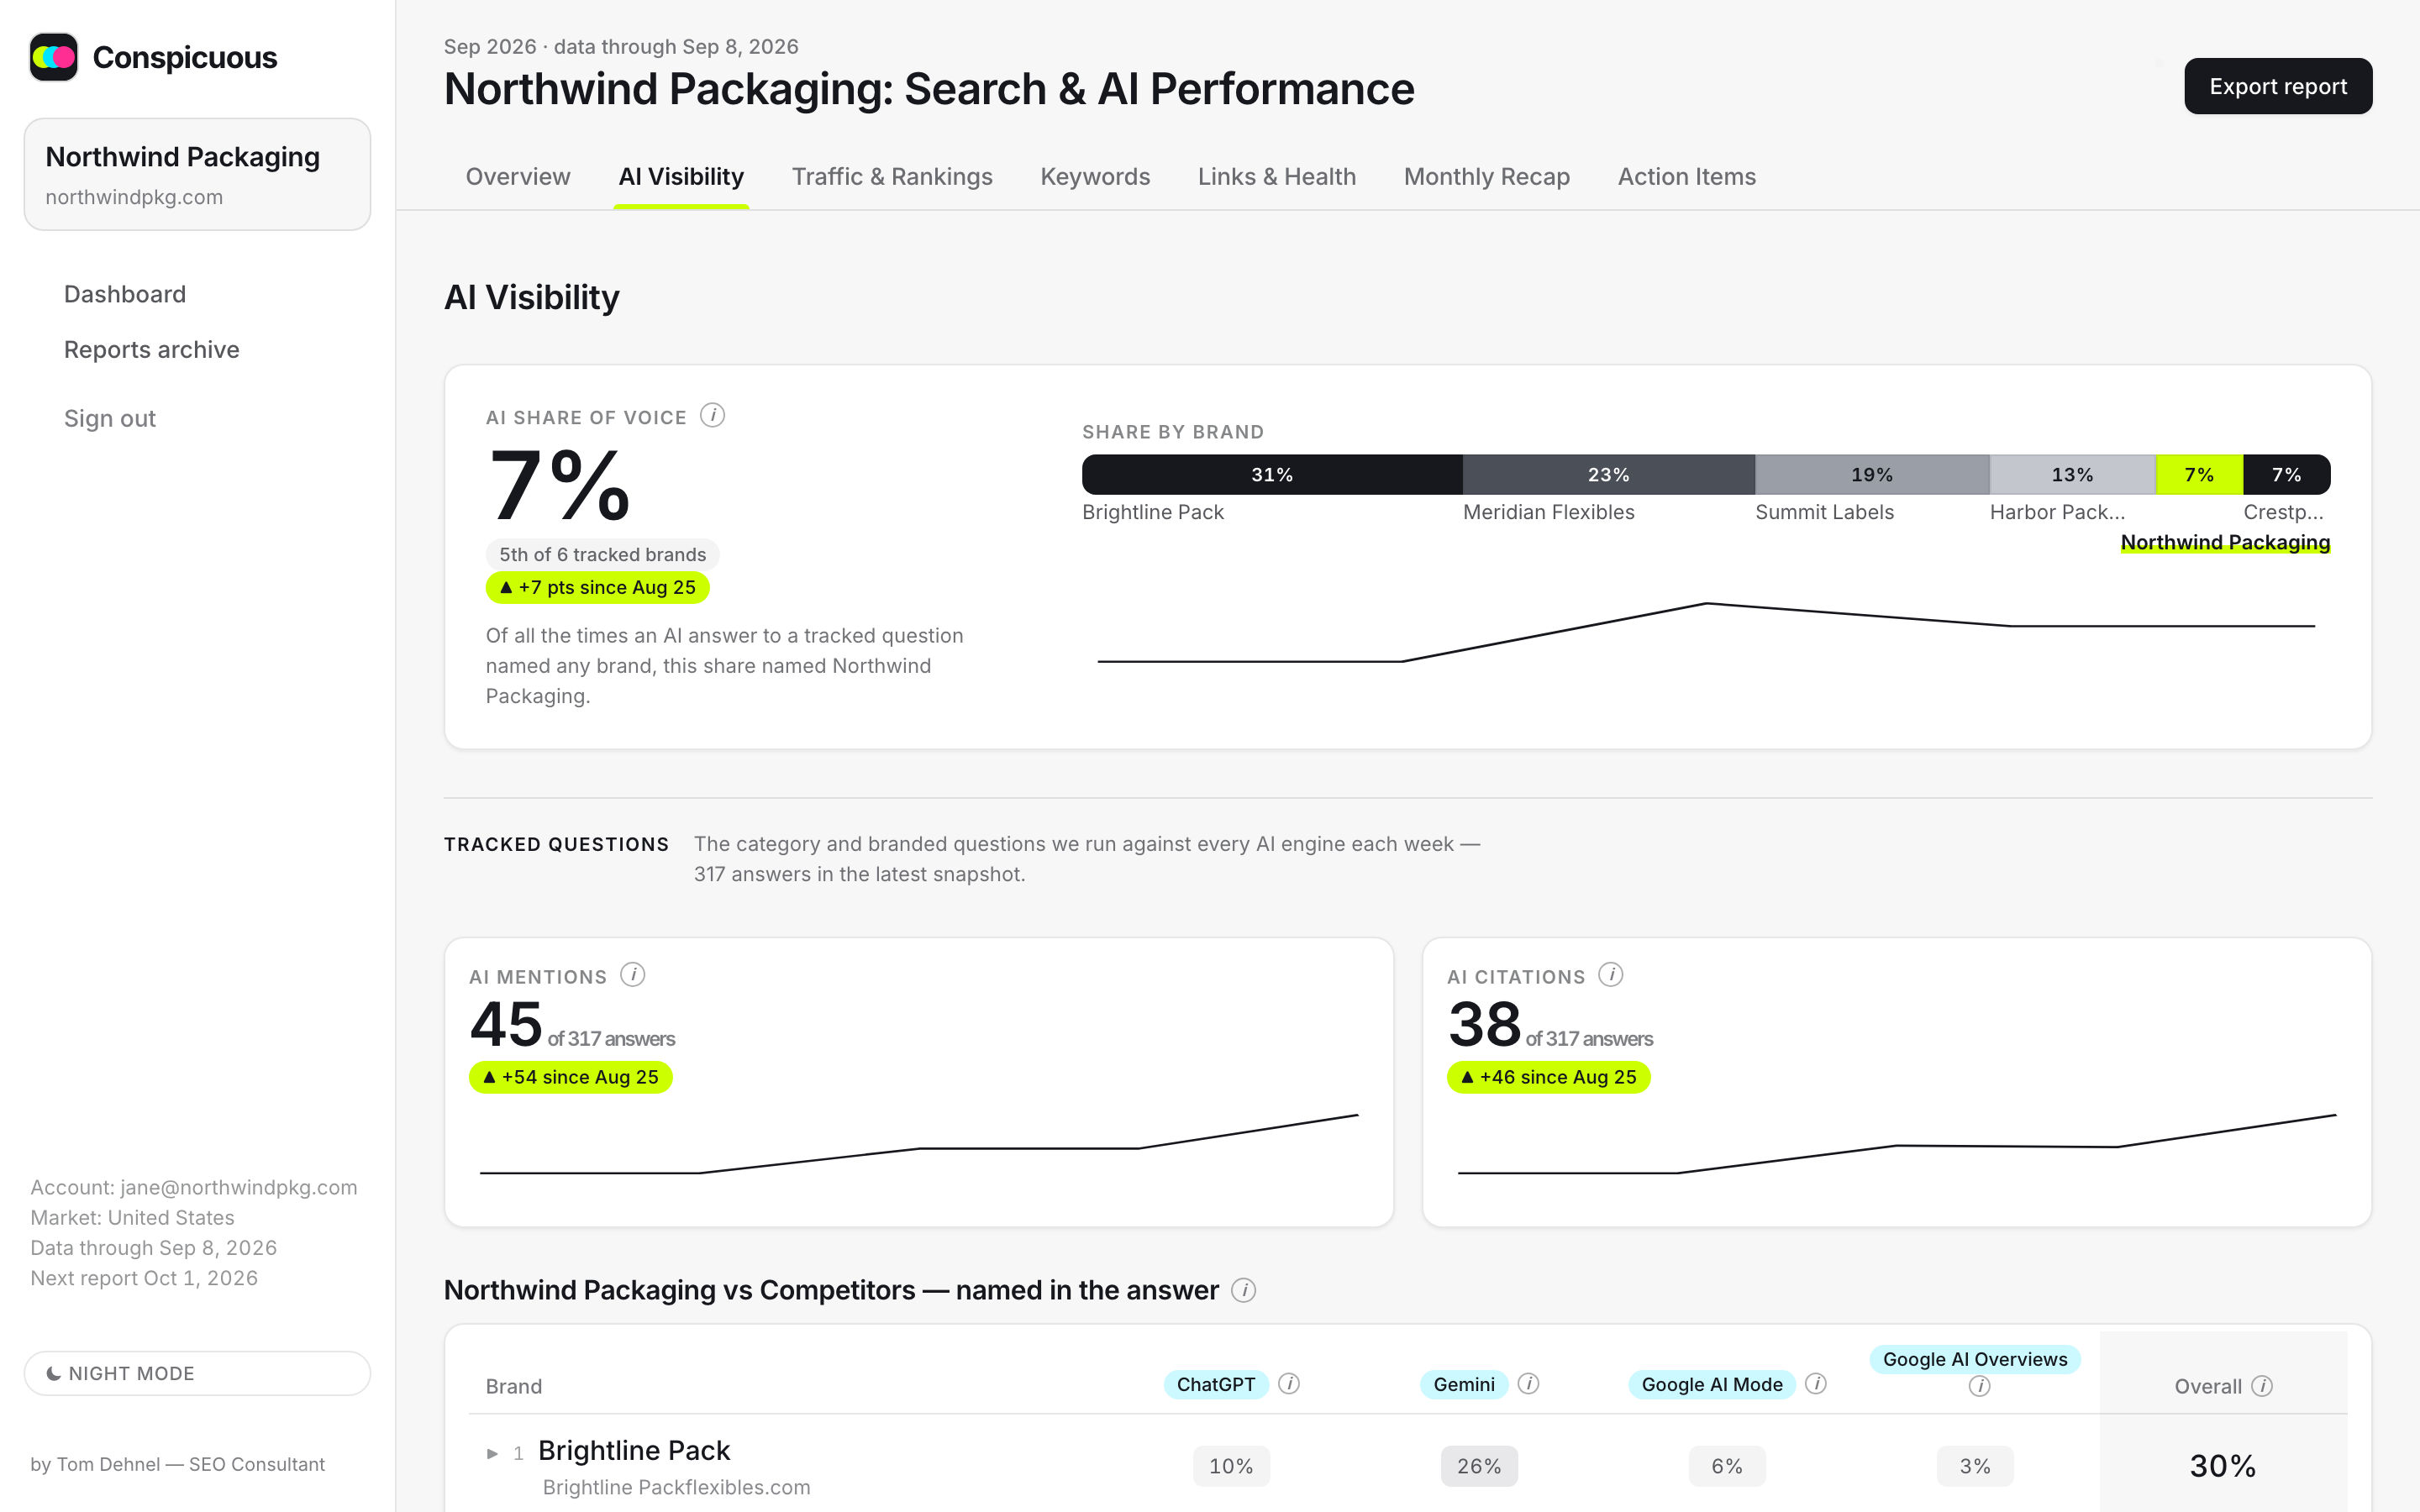Click the highlighted Northwind Packaging brand label
2420x1512 pixels.
[2226, 542]
